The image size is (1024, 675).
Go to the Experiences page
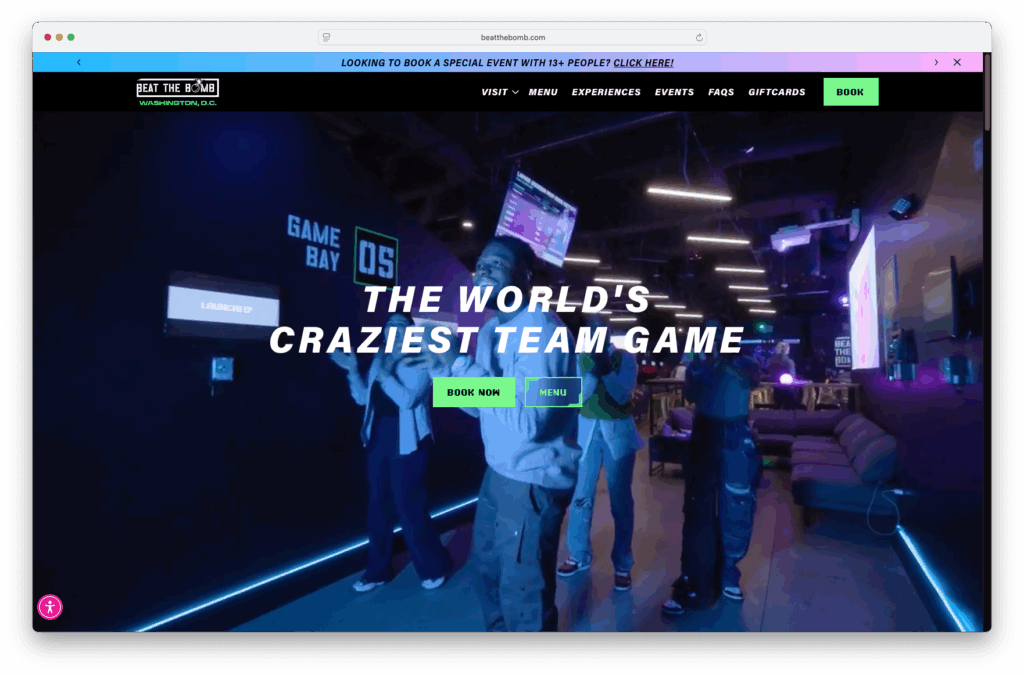coord(606,92)
